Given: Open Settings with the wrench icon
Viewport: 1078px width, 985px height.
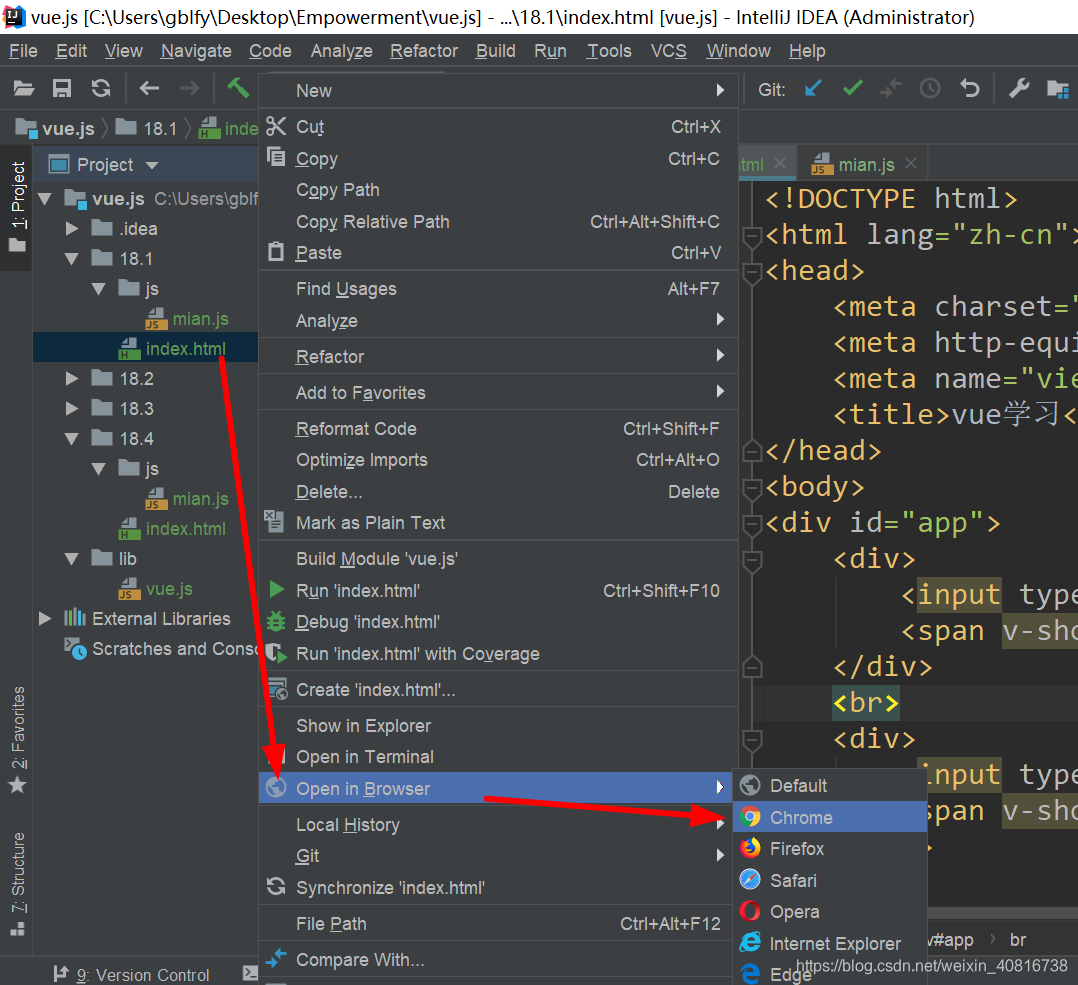Looking at the screenshot, I should coord(1019,88).
